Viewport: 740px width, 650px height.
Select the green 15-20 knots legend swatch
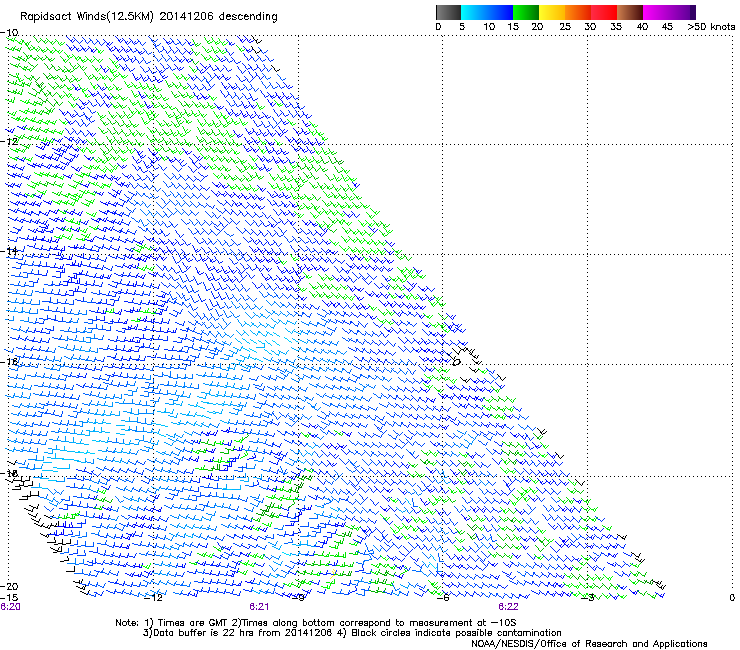tap(526, 12)
